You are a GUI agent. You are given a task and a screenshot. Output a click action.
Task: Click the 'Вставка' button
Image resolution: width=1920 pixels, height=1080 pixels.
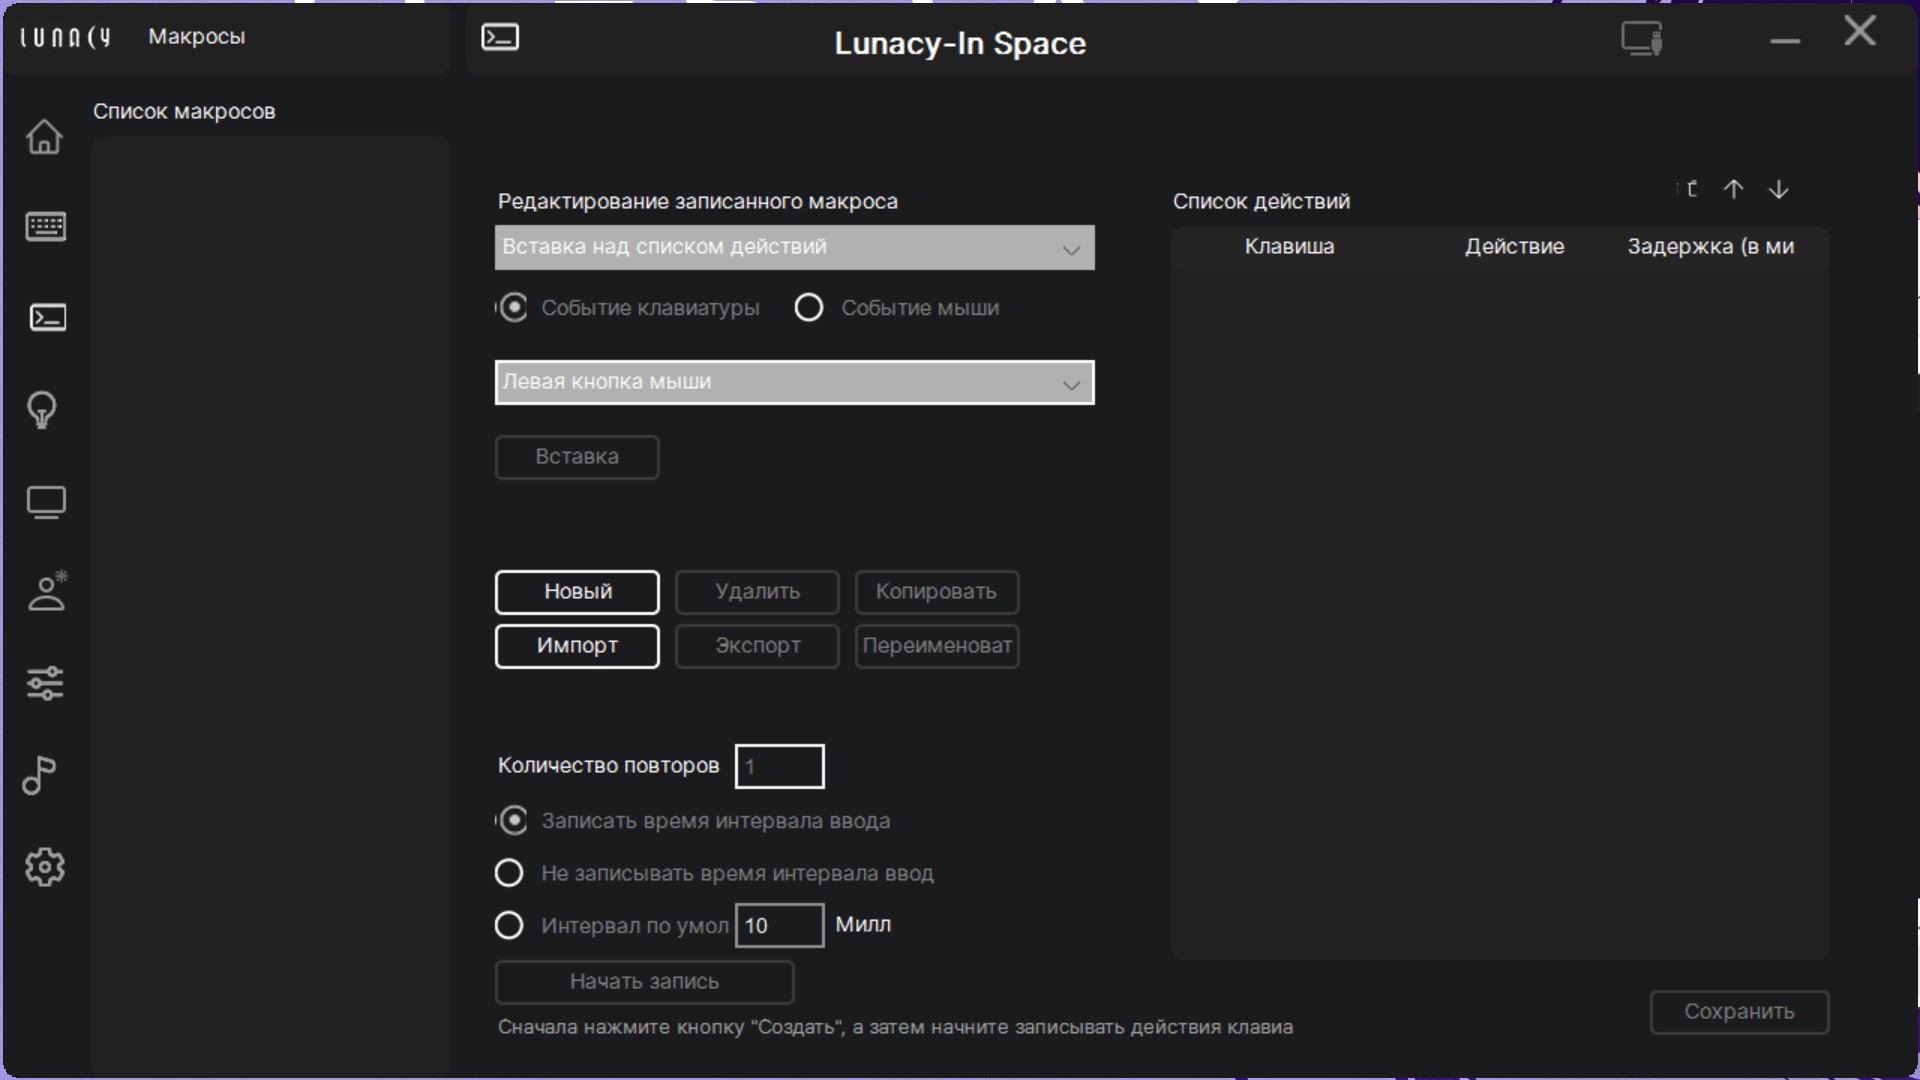click(577, 457)
